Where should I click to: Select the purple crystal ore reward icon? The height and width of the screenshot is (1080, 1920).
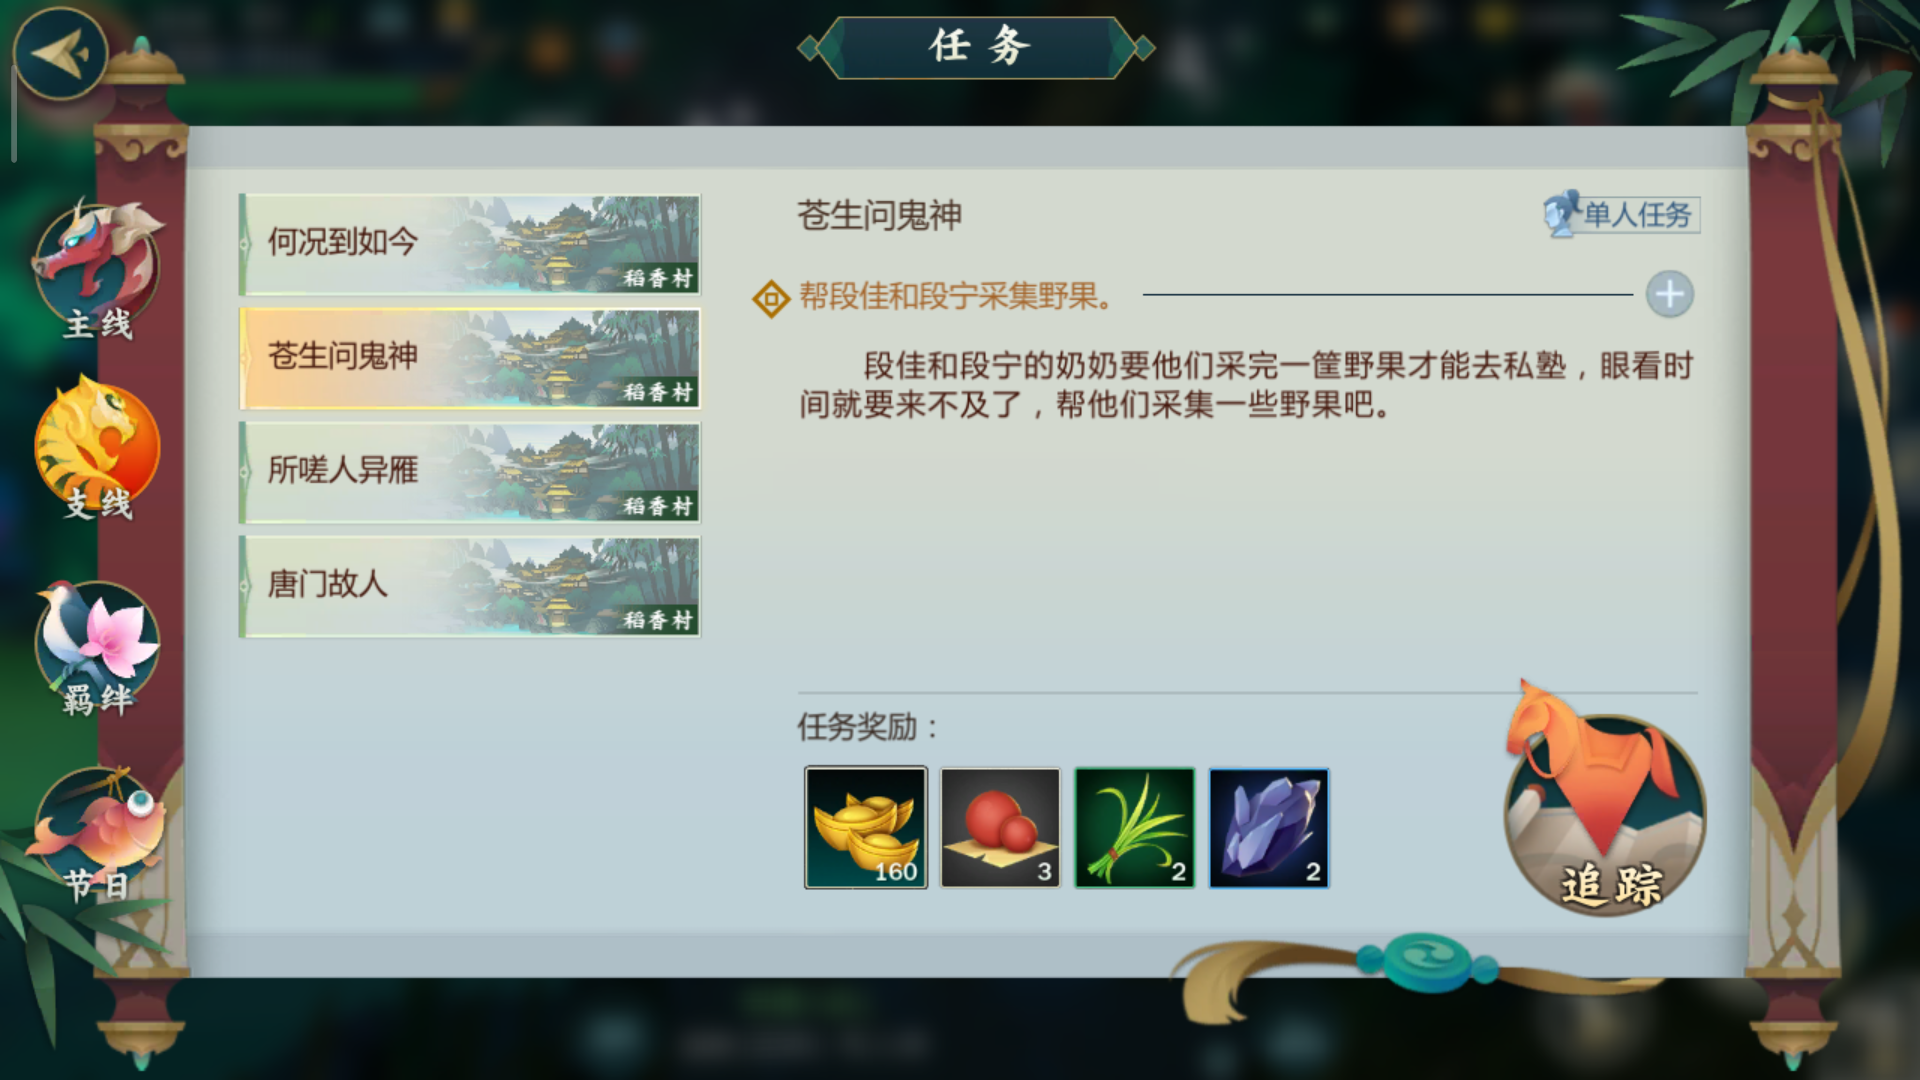click(x=1269, y=828)
